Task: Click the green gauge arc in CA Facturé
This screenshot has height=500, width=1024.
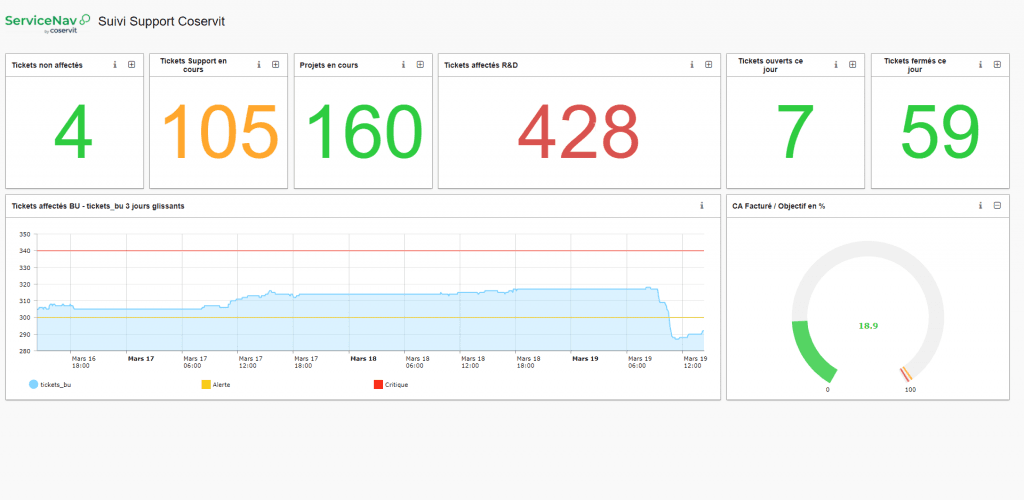Action: point(812,354)
